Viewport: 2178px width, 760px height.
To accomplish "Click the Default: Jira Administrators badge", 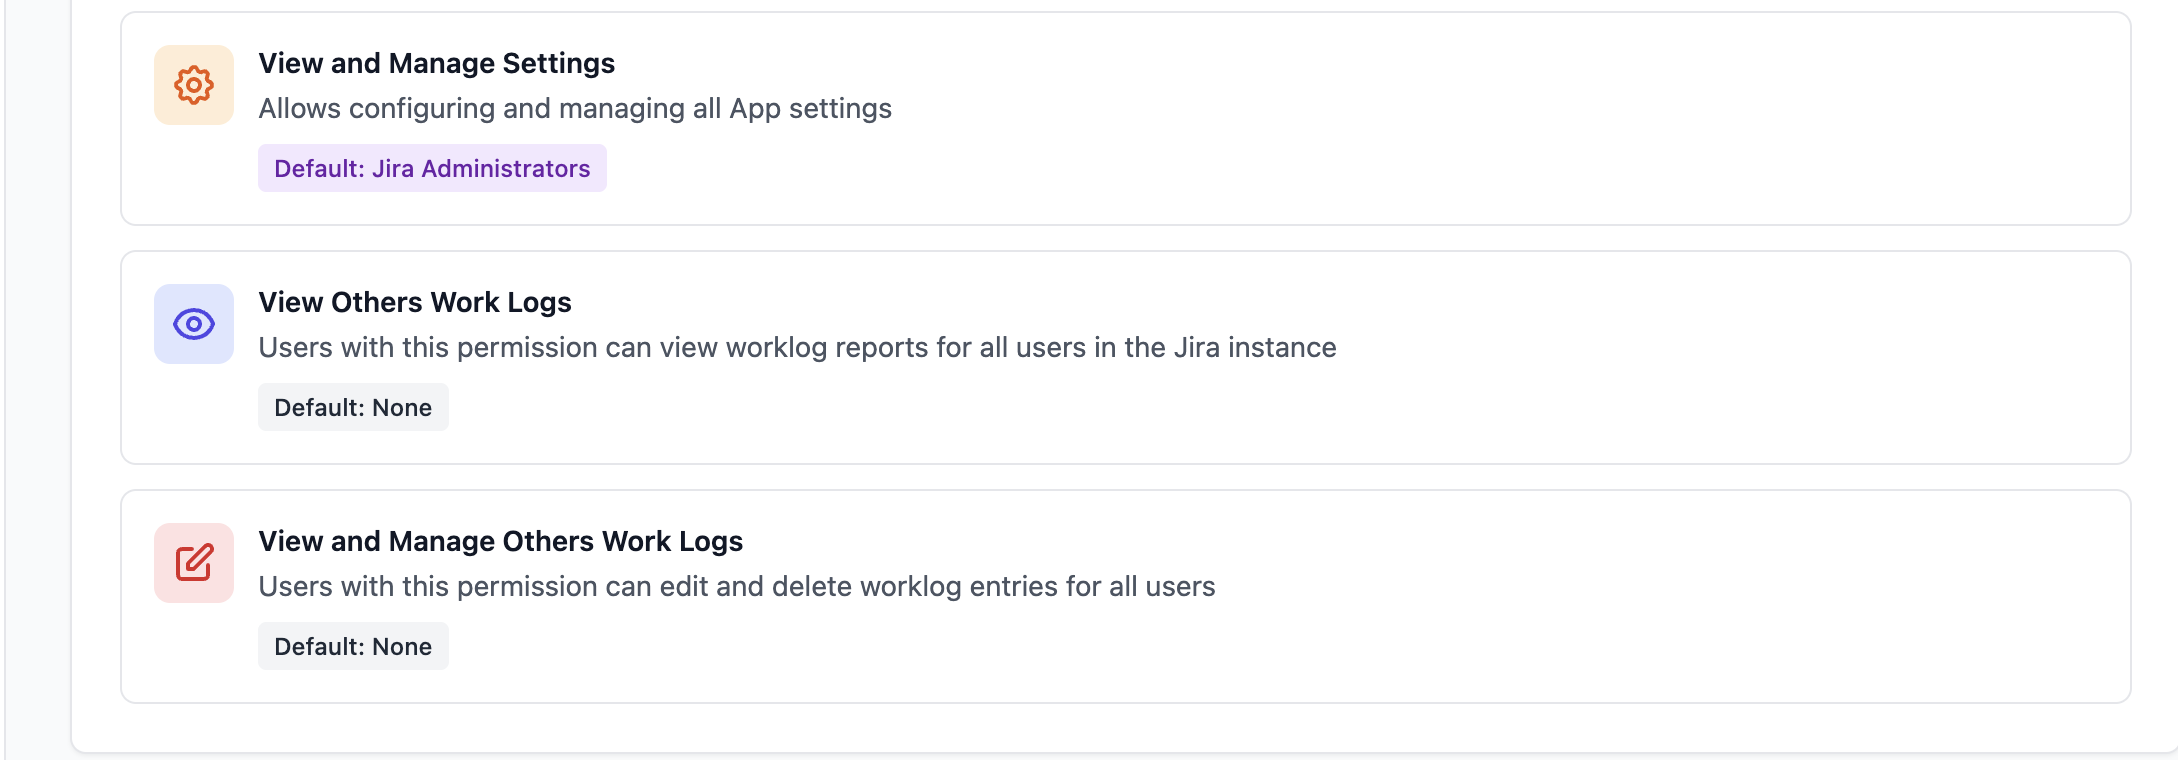I will point(432,168).
